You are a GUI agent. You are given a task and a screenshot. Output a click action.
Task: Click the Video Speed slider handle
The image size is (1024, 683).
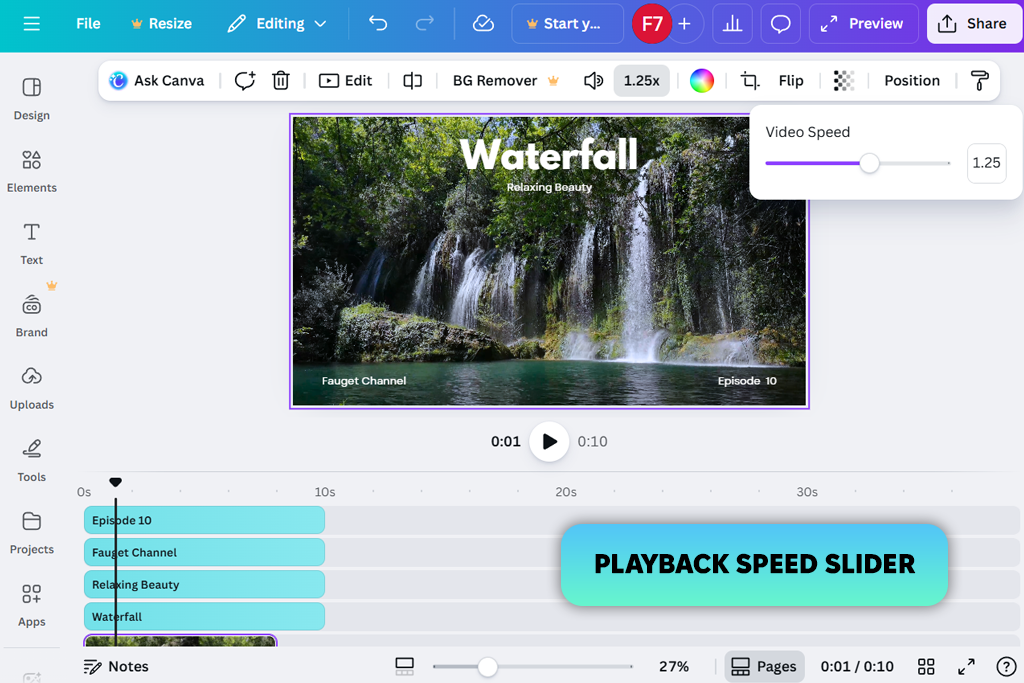pos(869,163)
